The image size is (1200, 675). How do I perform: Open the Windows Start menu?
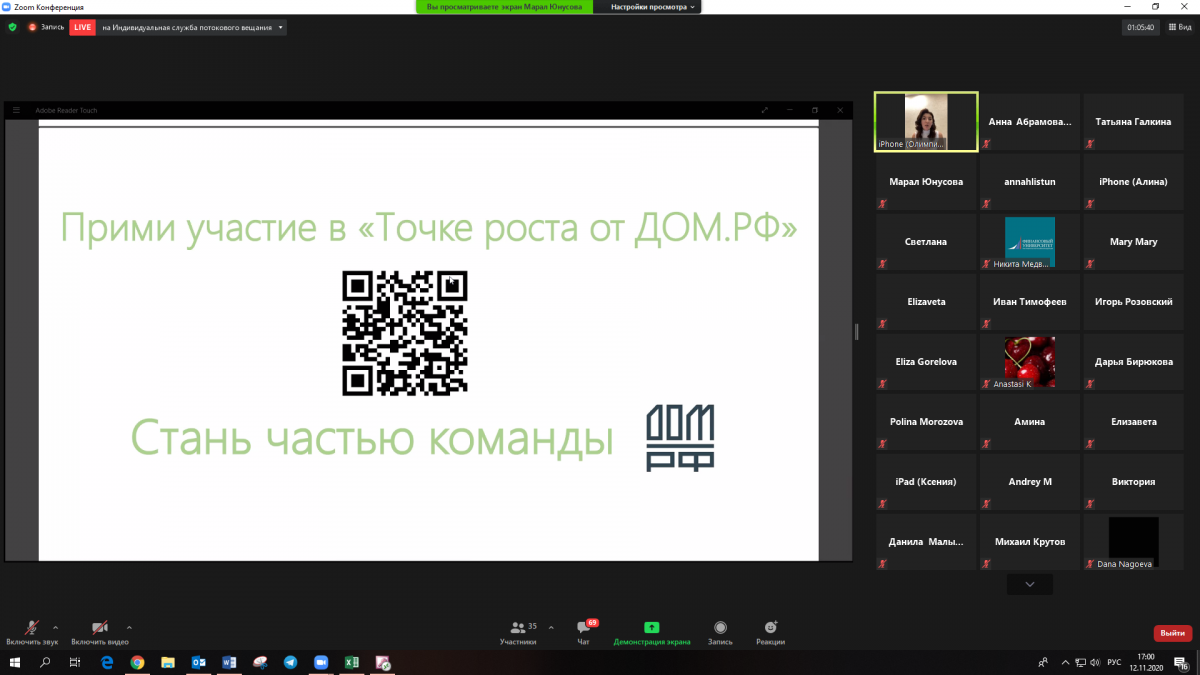(16, 662)
